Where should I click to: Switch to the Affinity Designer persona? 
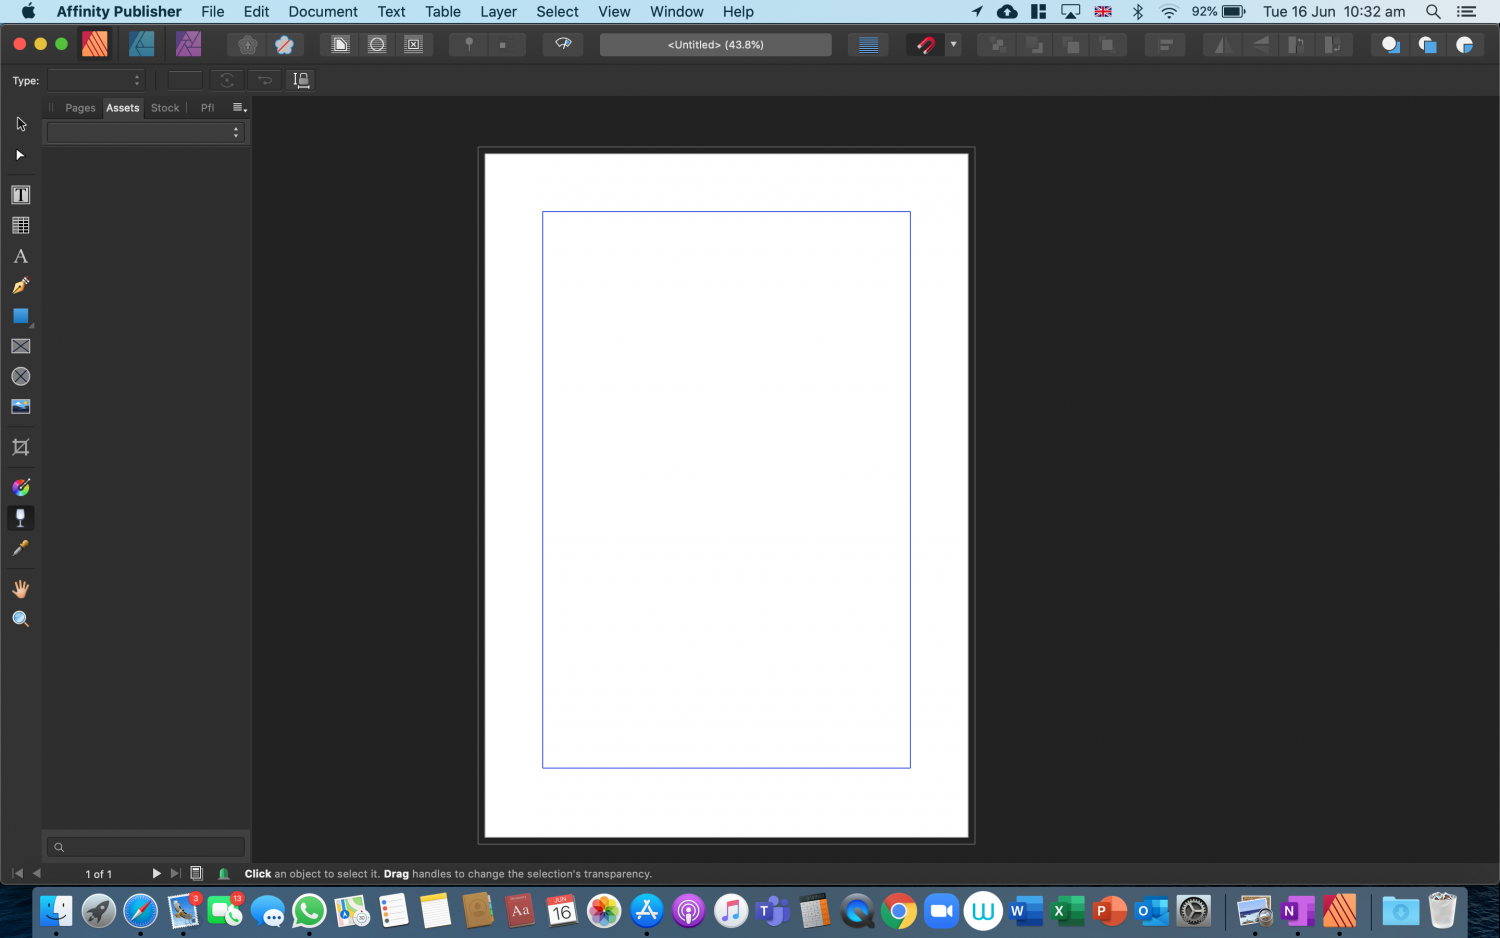click(x=141, y=44)
